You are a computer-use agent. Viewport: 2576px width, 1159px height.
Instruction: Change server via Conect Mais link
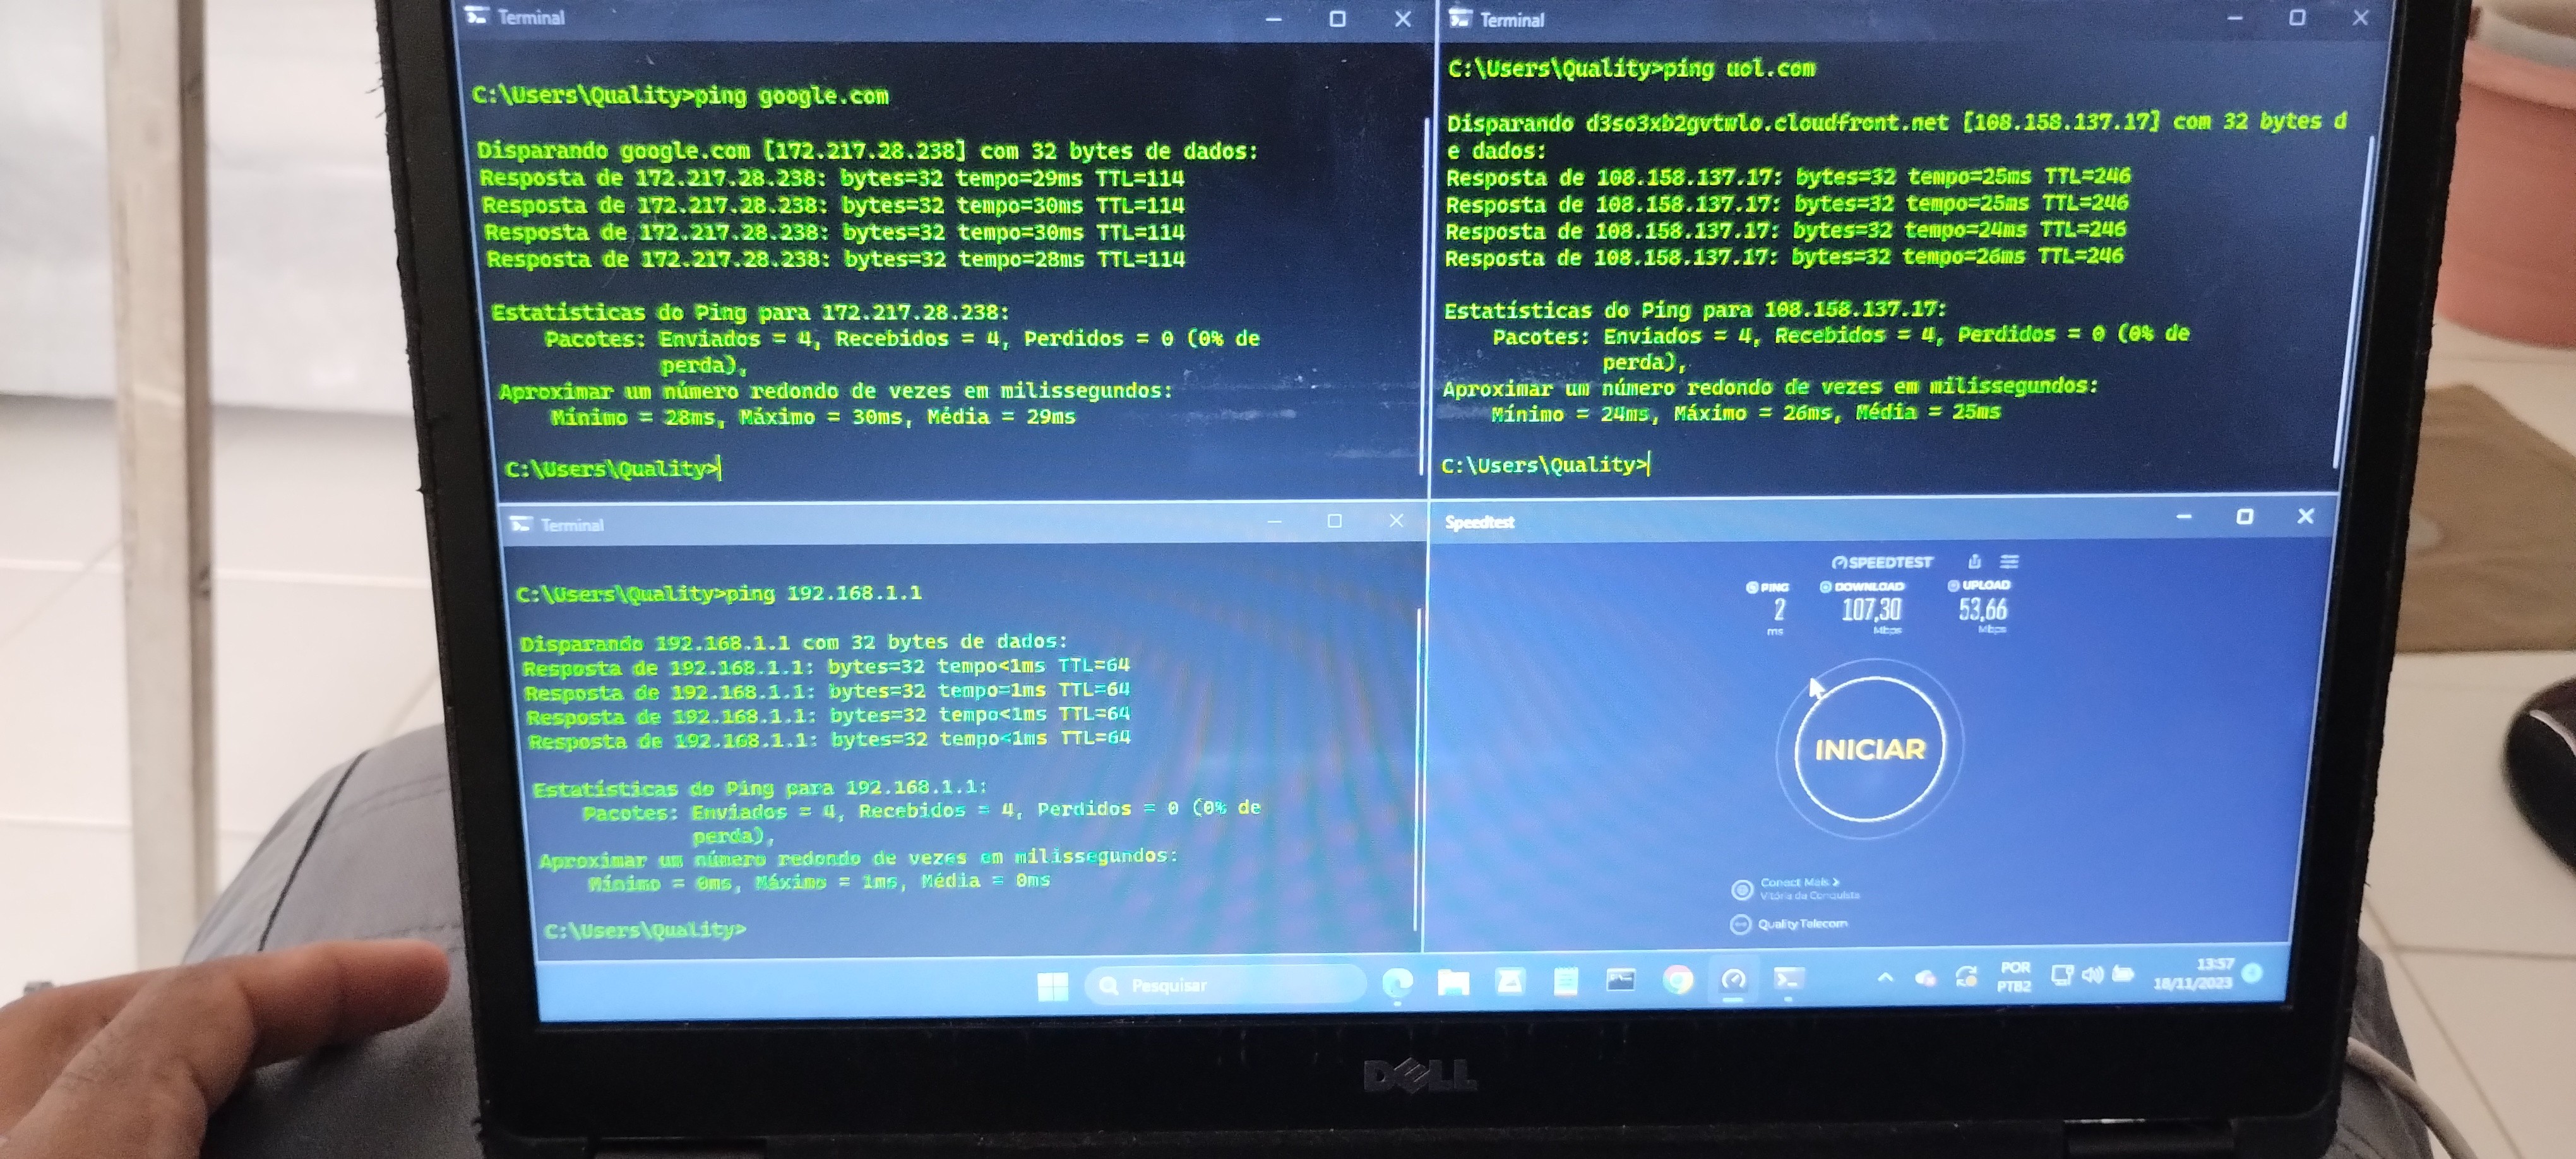[x=1799, y=883]
